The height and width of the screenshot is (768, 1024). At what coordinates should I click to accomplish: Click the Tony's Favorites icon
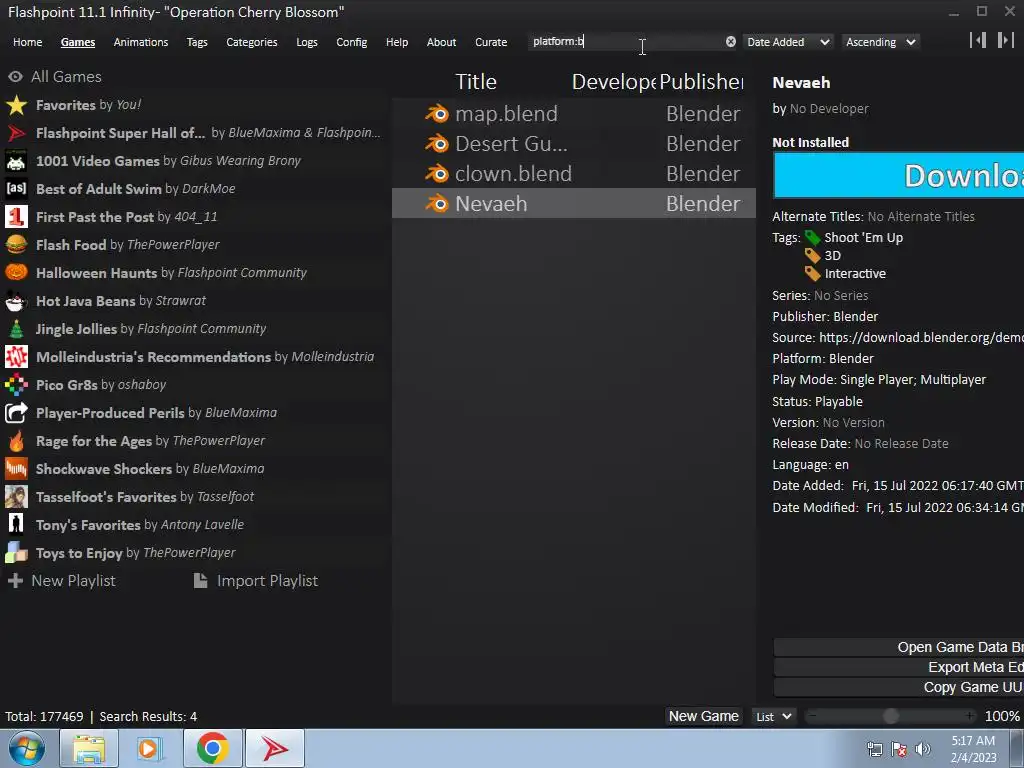click(16, 525)
